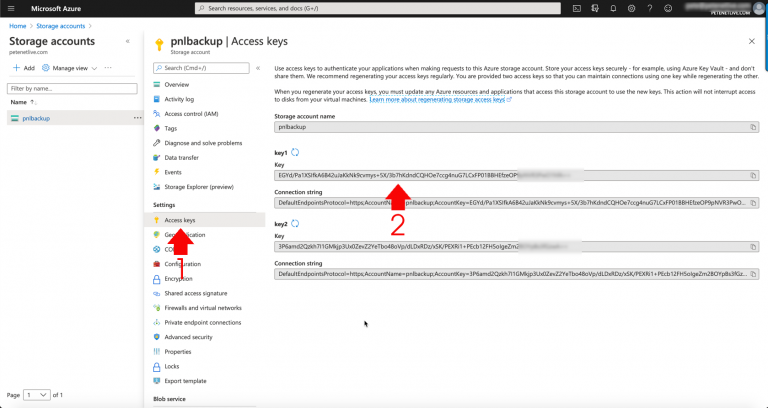The image size is (768, 408).
Task: Click the account avatar
Action: click(758, 6)
